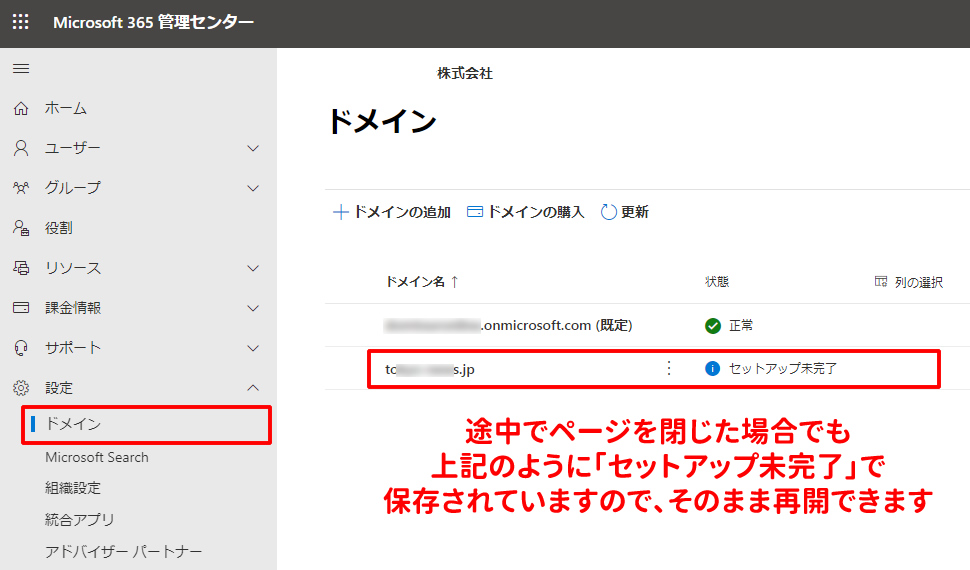
Task: Click the plus icon for ドメインの追加
Action: click(x=340, y=212)
